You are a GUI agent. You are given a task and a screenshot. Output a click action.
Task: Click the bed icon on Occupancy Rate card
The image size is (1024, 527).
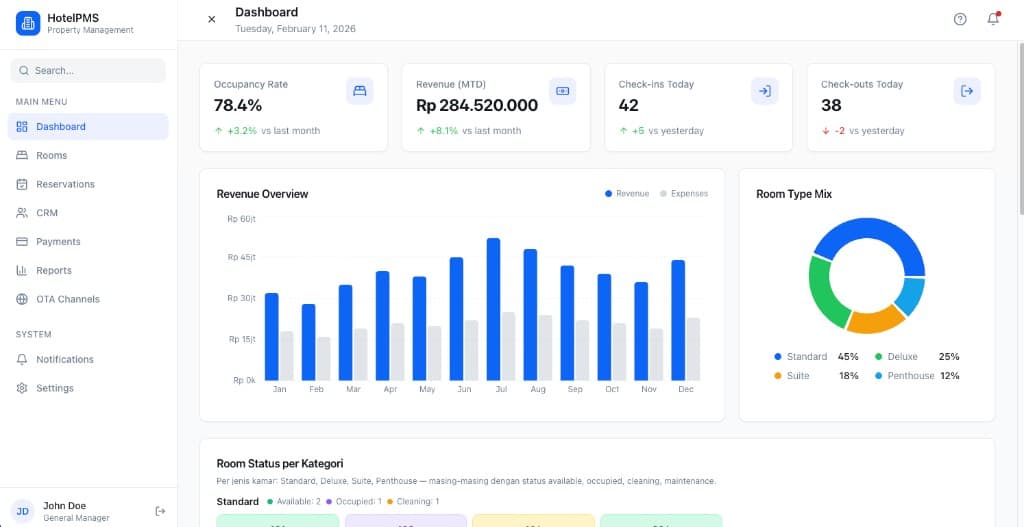click(360, 91)
